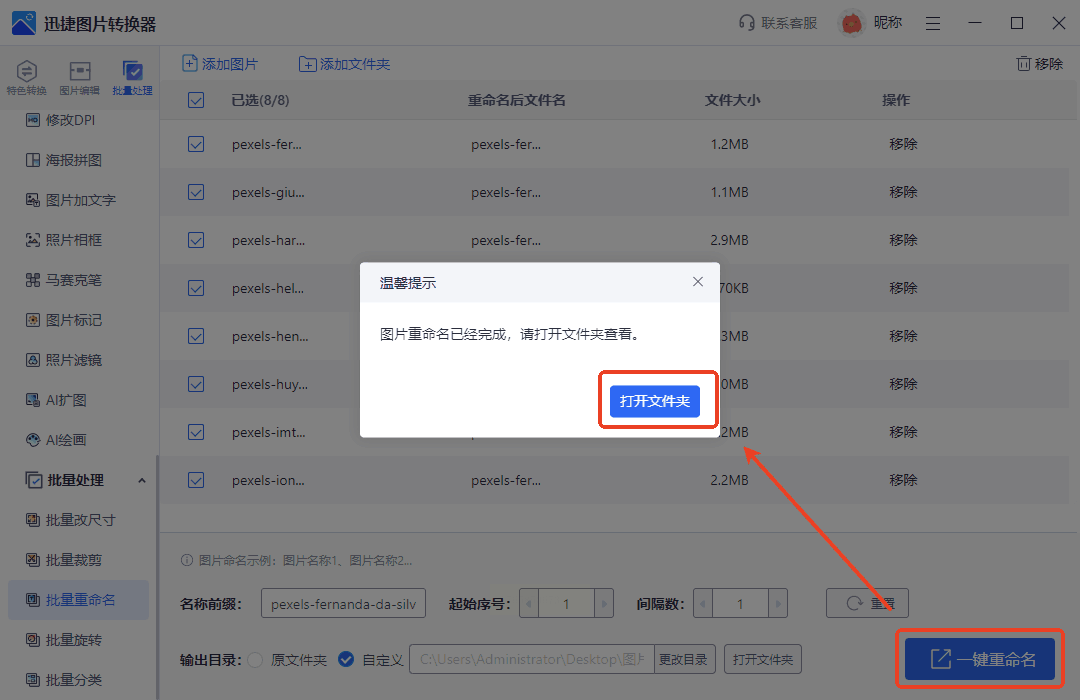Image resolution: width=1080 pixels, height=700 pixels.
Task: Collapse the 批量处理 sidebar section
Action: tap(142, 480)
